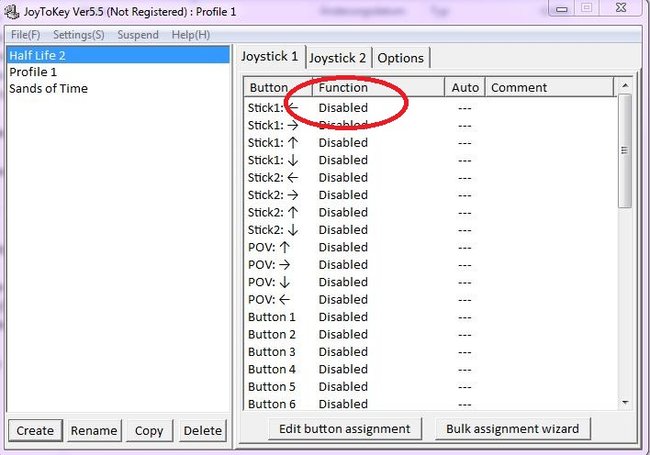Image resolution: width=650 pixels, height=455 pixels.
Task: Open the File(F) menu
Action: point(25,35)
